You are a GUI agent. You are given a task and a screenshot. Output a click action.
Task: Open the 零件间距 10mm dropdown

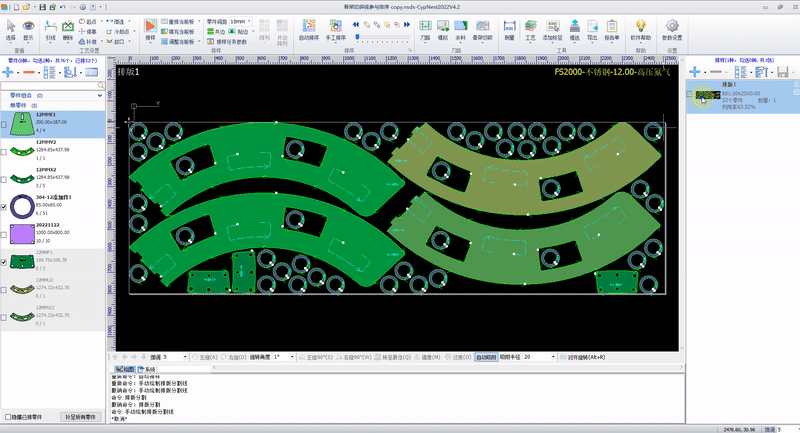tap(249, 21)
